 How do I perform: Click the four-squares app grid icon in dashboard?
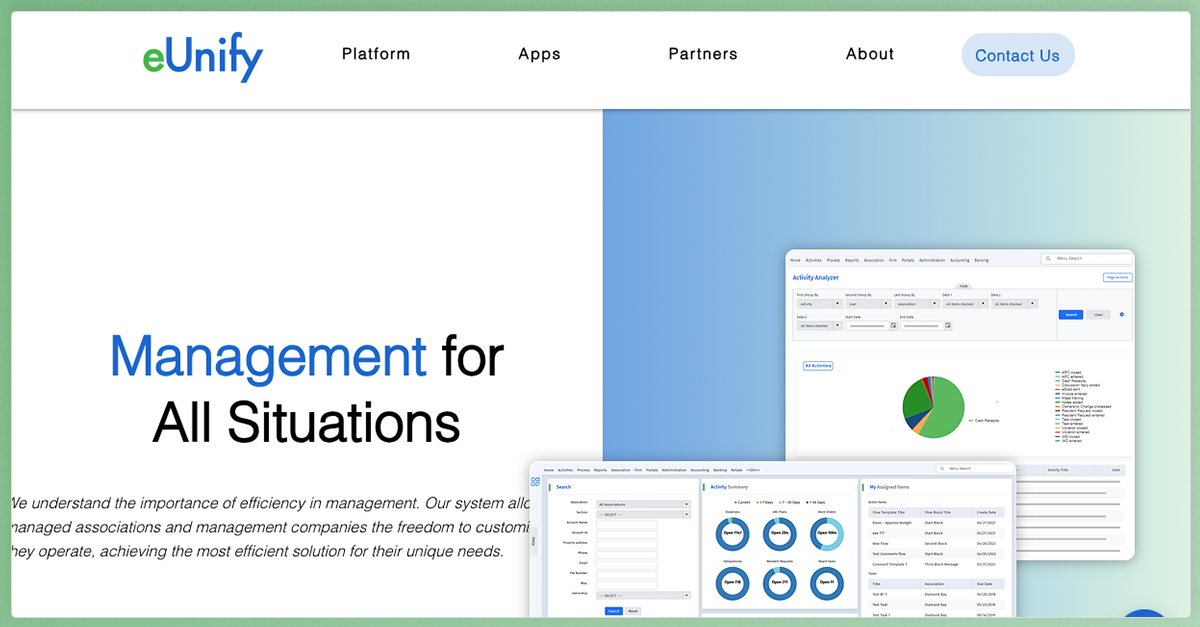click(x=535, y=482)
